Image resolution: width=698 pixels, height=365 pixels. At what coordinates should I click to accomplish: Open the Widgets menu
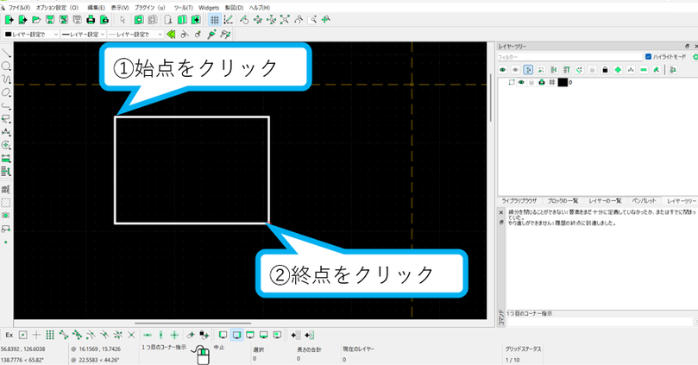pyautogui.click(x=209, y=8)
